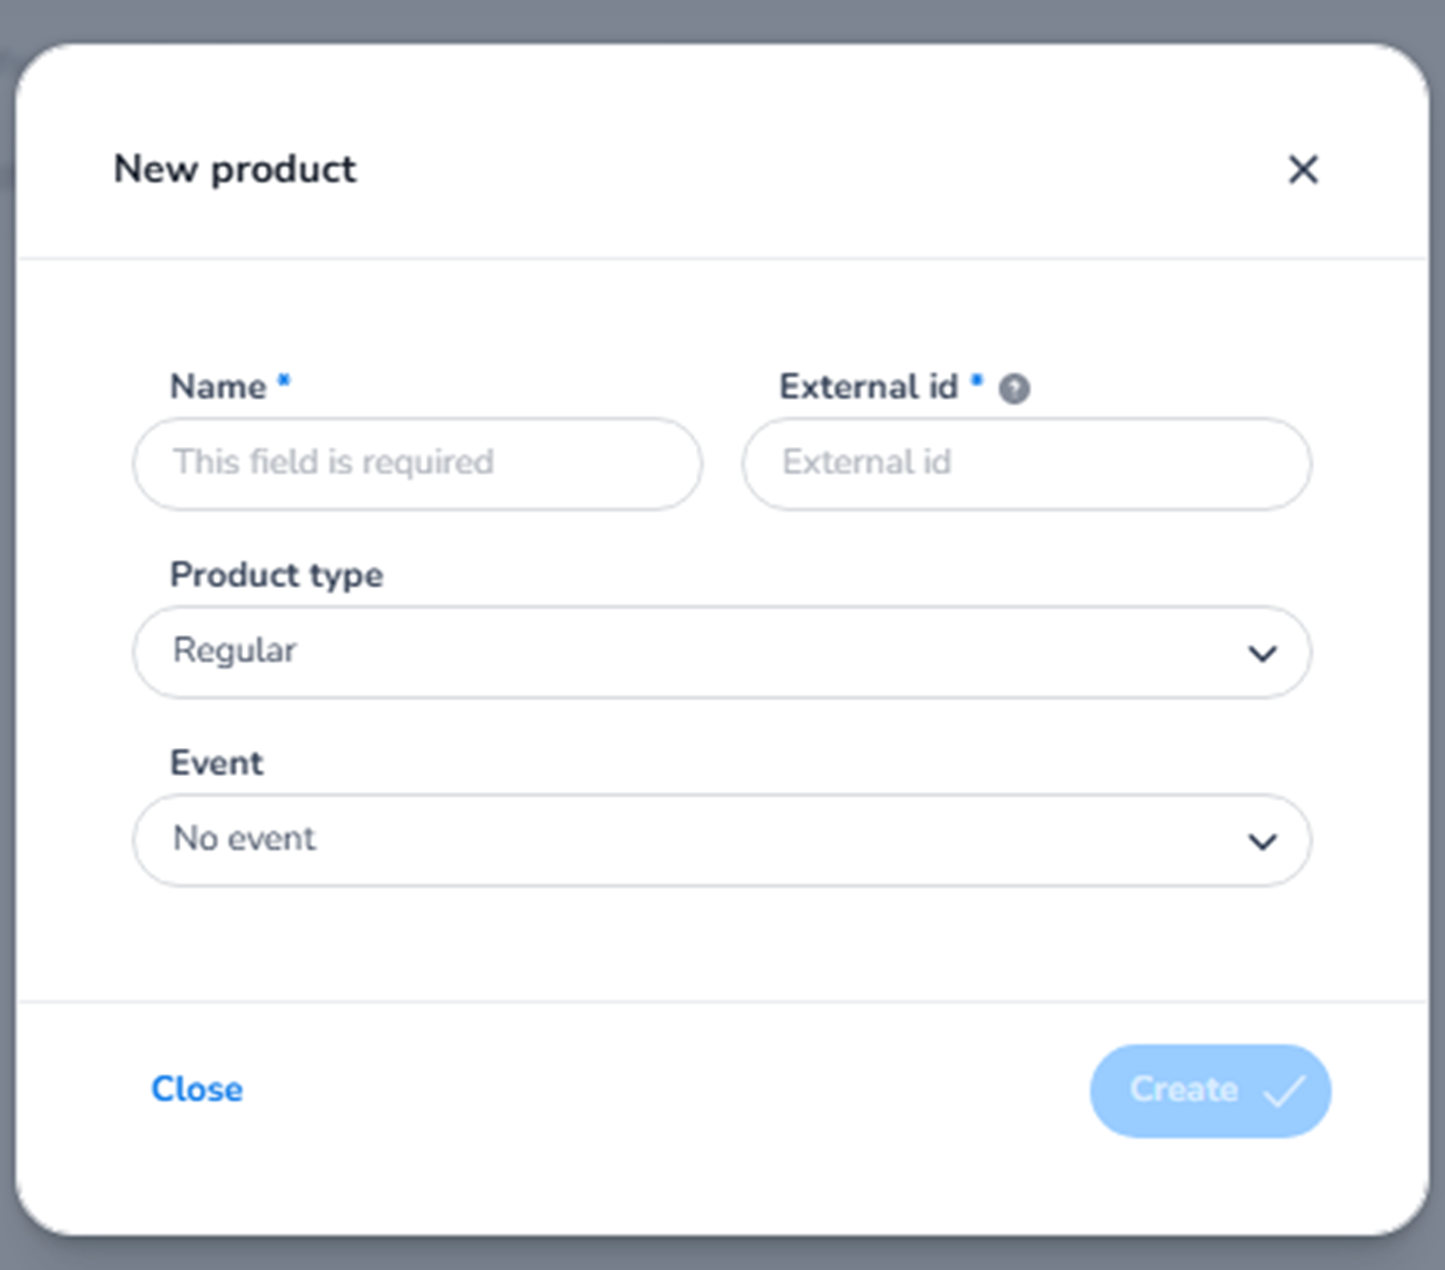Click the blue asterisk beside Name
The image size is (1445, 1270).
[284, 381]
